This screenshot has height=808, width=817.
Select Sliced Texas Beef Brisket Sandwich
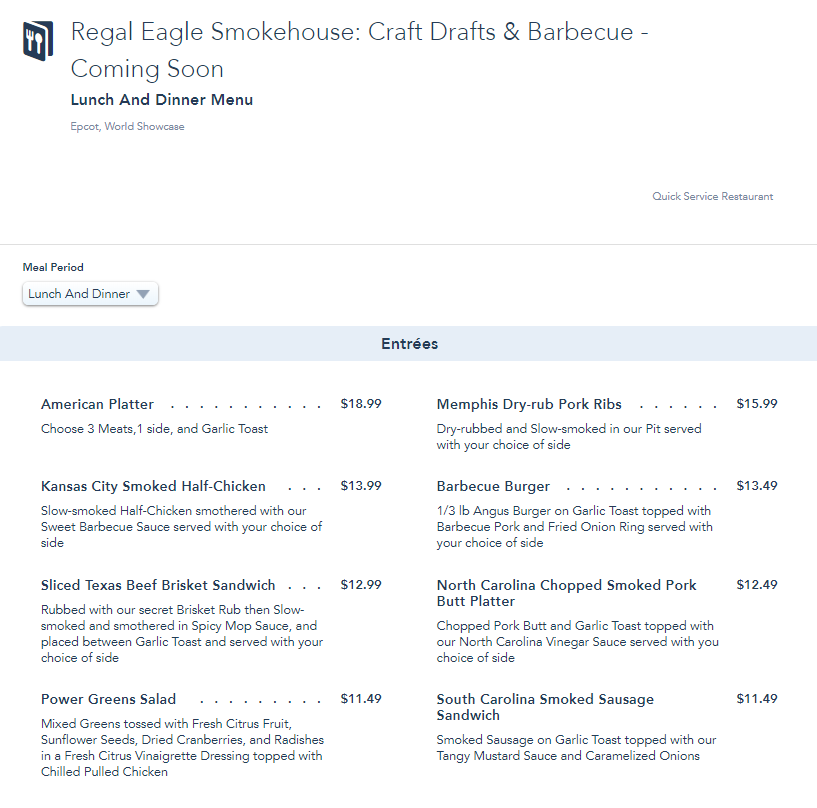(158, 586)
